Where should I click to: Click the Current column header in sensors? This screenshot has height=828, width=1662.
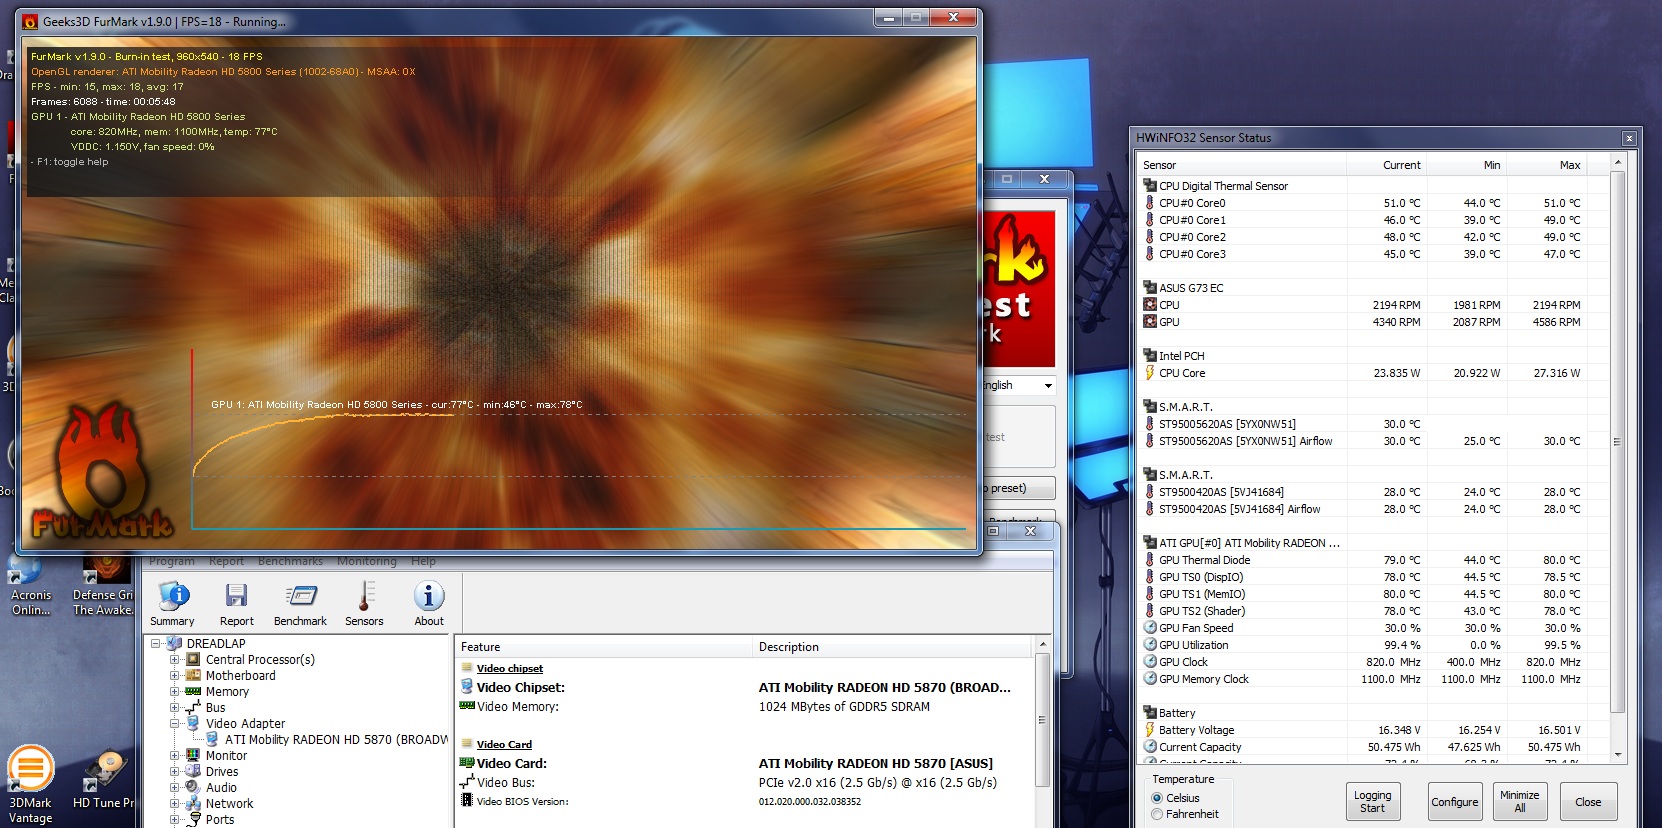click(1386, 165)
